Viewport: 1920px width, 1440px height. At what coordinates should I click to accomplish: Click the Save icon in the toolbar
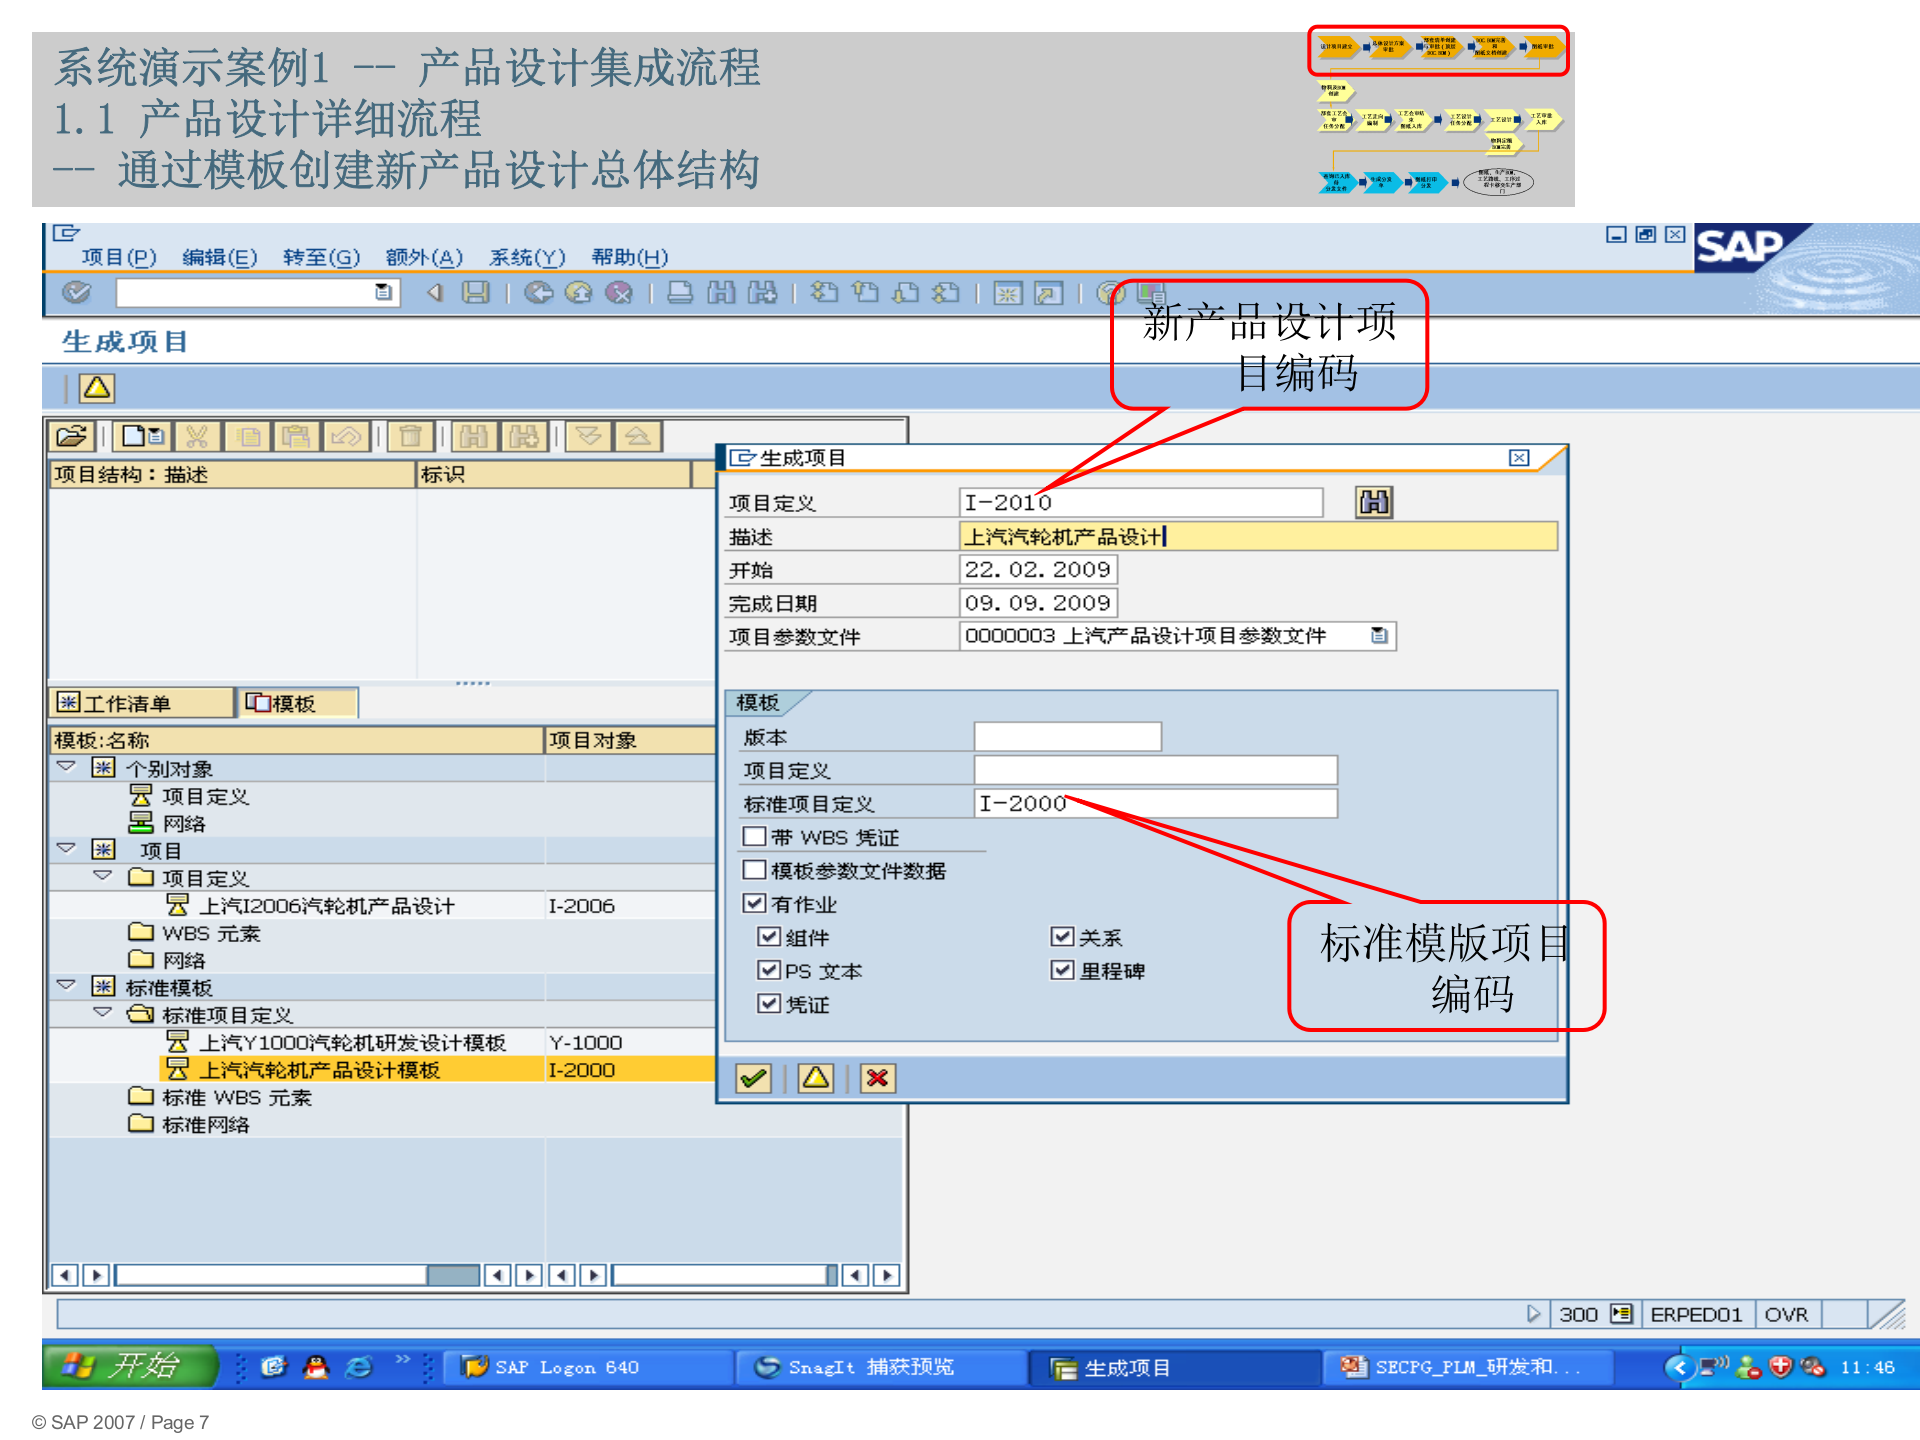point(477,293)
